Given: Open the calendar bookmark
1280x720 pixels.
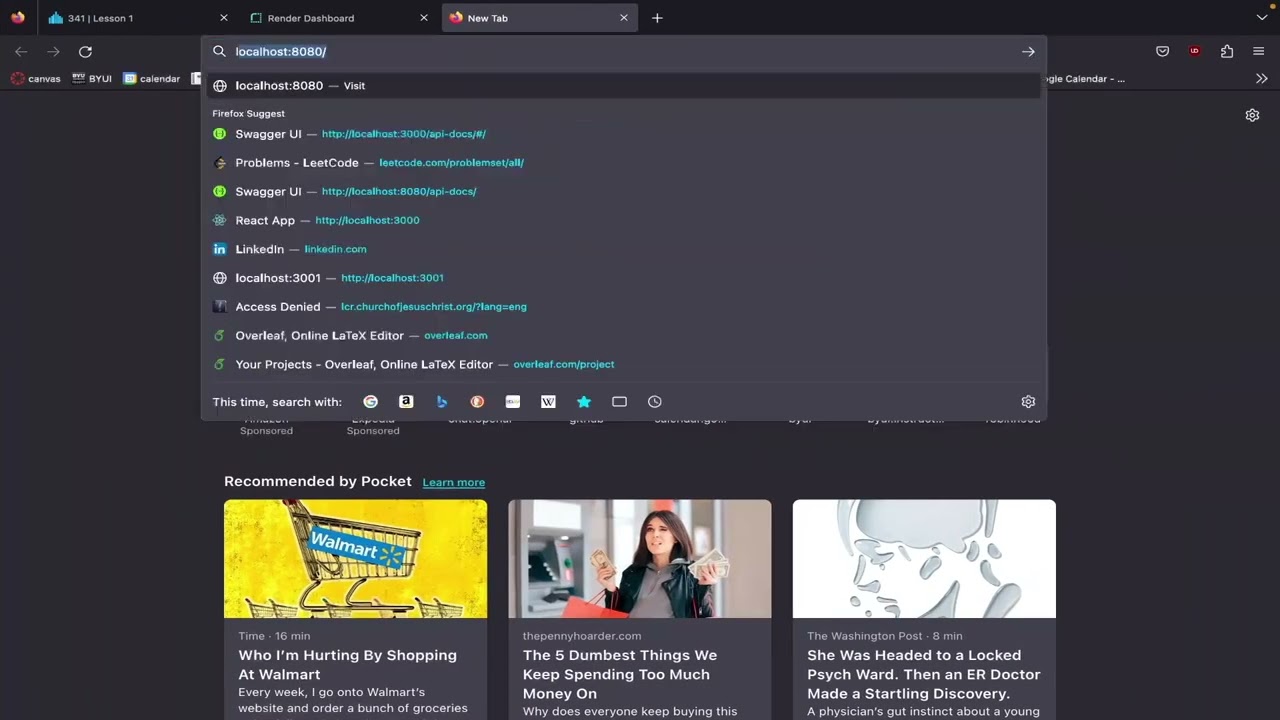Looking at the screenshot, I should pyautogui.click(x=152, y=79).
